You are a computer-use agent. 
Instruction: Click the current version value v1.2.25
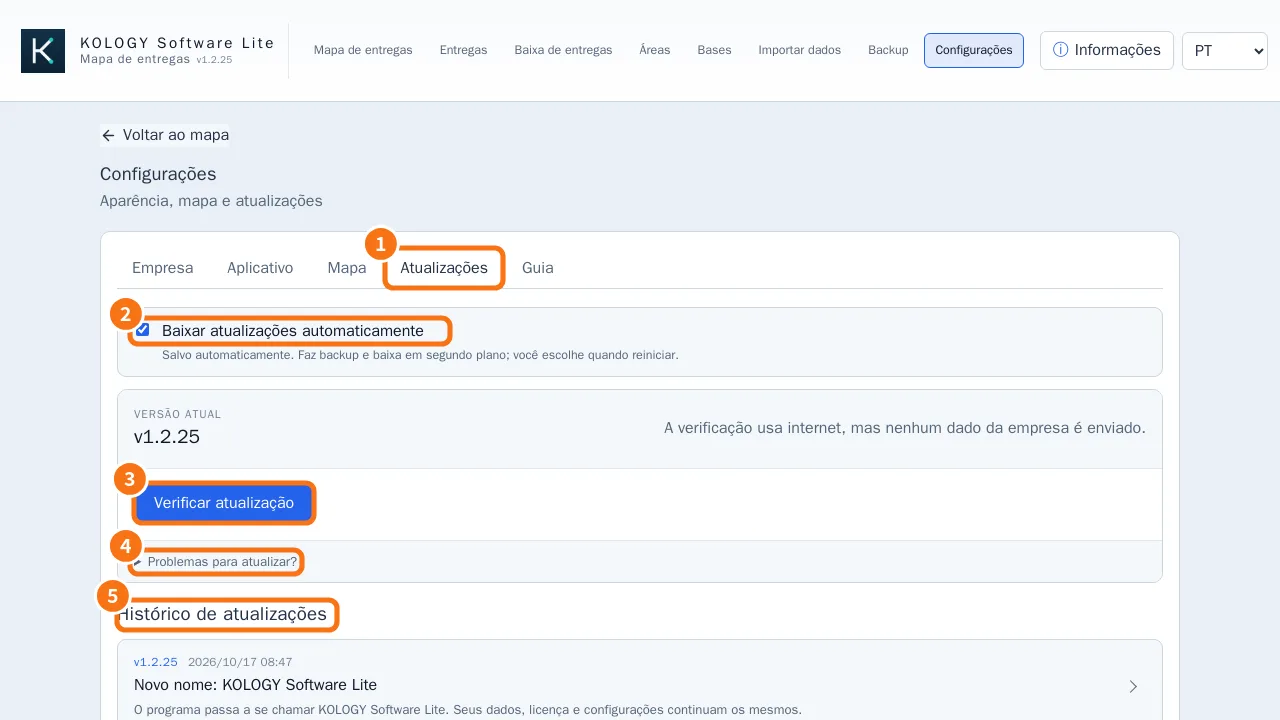point(167,437)
